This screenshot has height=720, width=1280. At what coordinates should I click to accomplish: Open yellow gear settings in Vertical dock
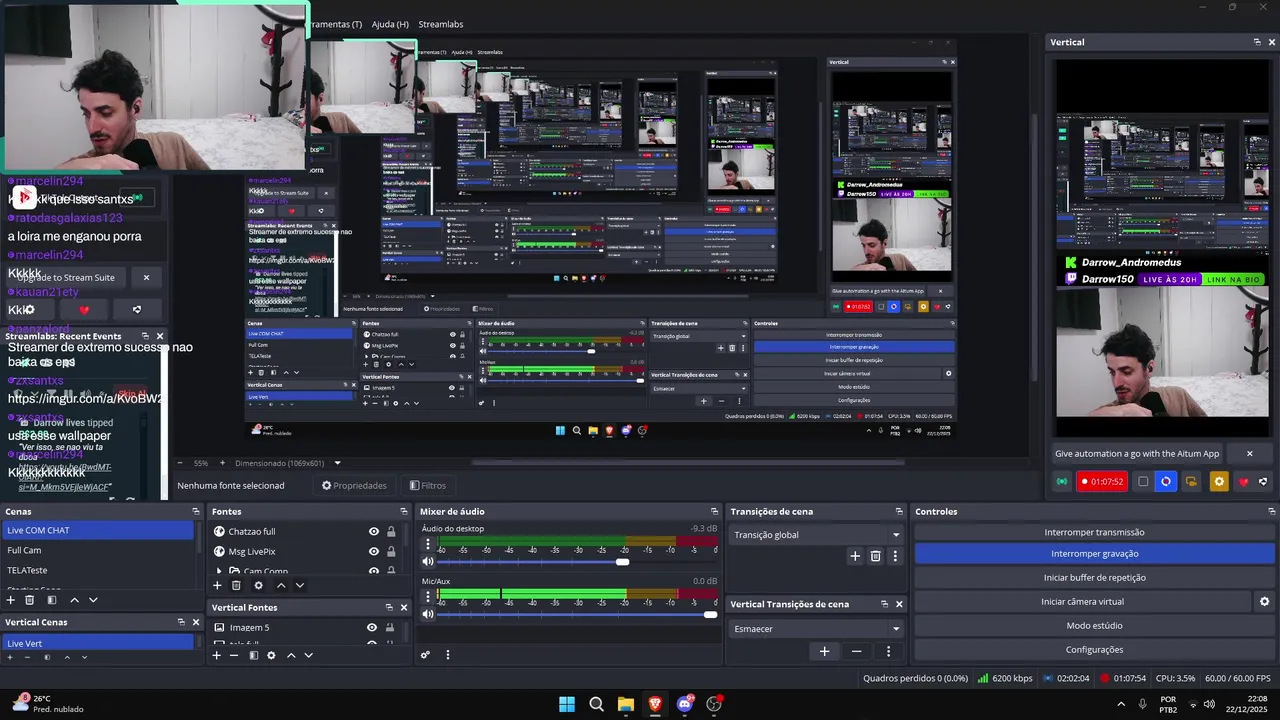[x=1218, y=482]
